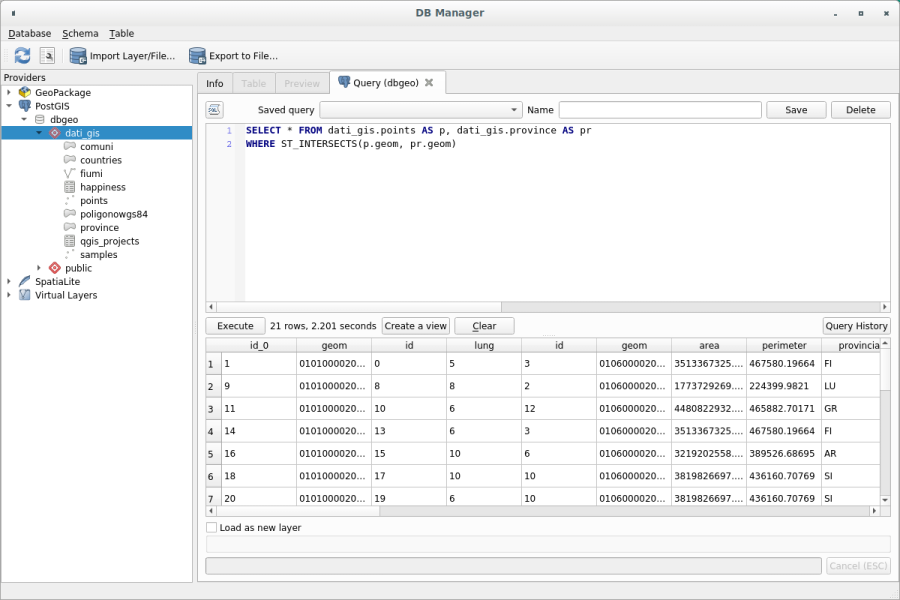Click the Import Layer/File database icon
900x600 pixels.
point(78,55)
